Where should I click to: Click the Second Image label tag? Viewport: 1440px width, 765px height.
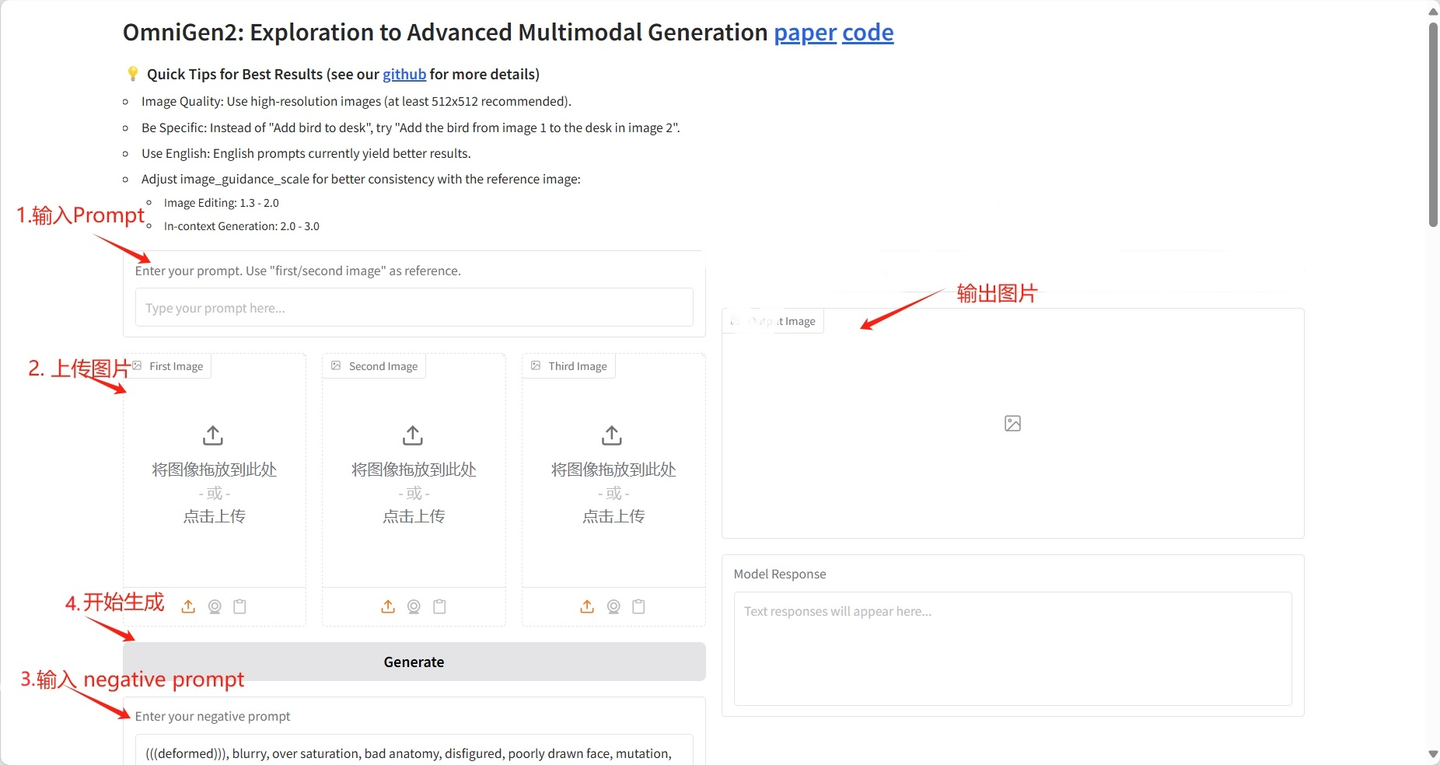(375, 366)
